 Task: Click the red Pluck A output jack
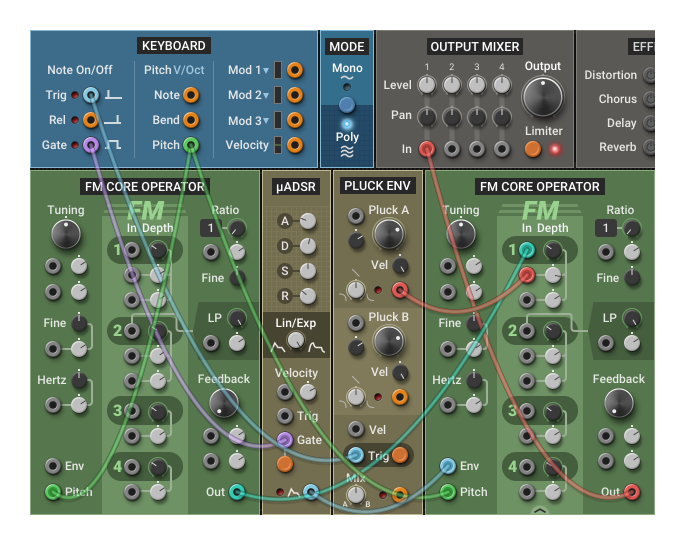click(x=400, y=291)
